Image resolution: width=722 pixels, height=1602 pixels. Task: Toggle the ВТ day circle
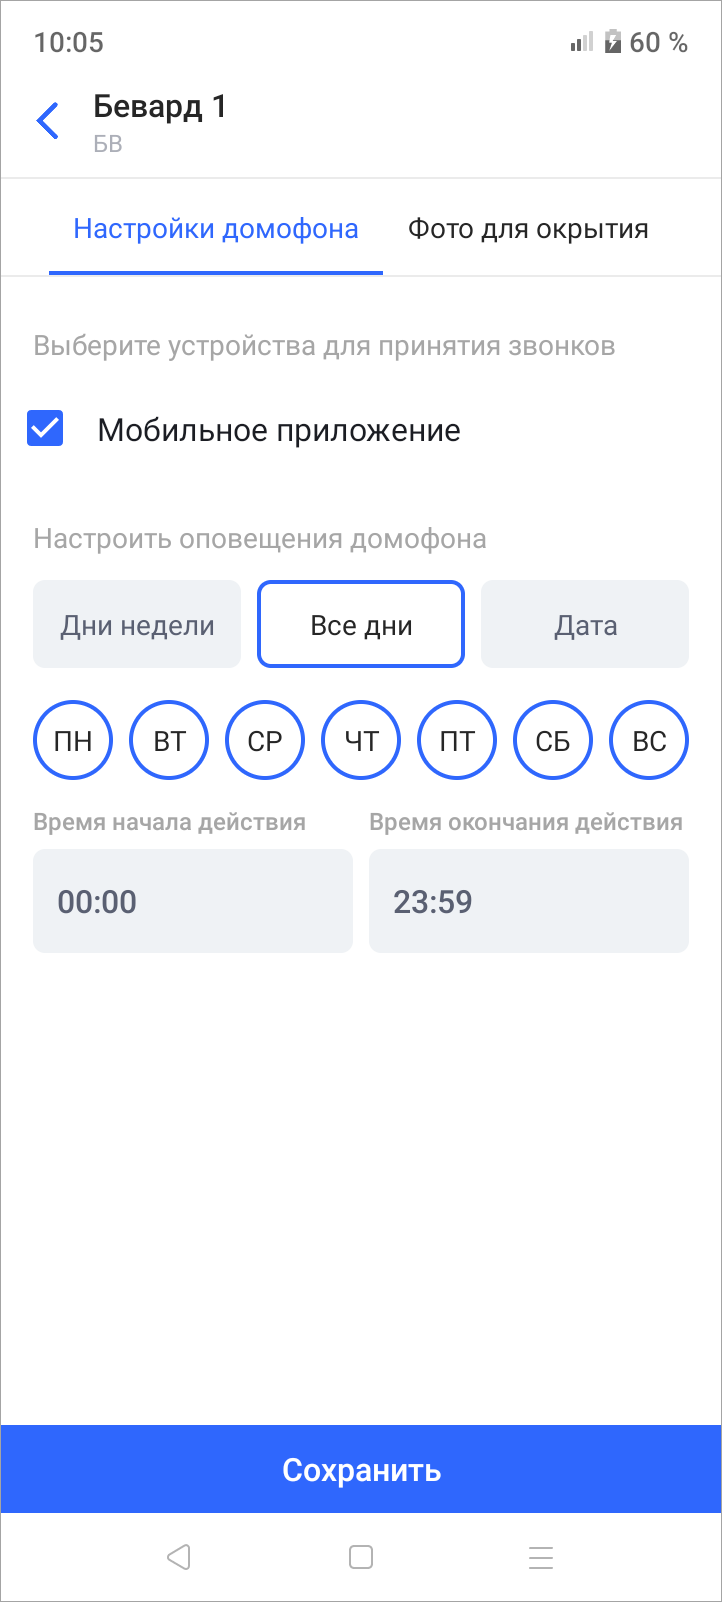point(169,741)
